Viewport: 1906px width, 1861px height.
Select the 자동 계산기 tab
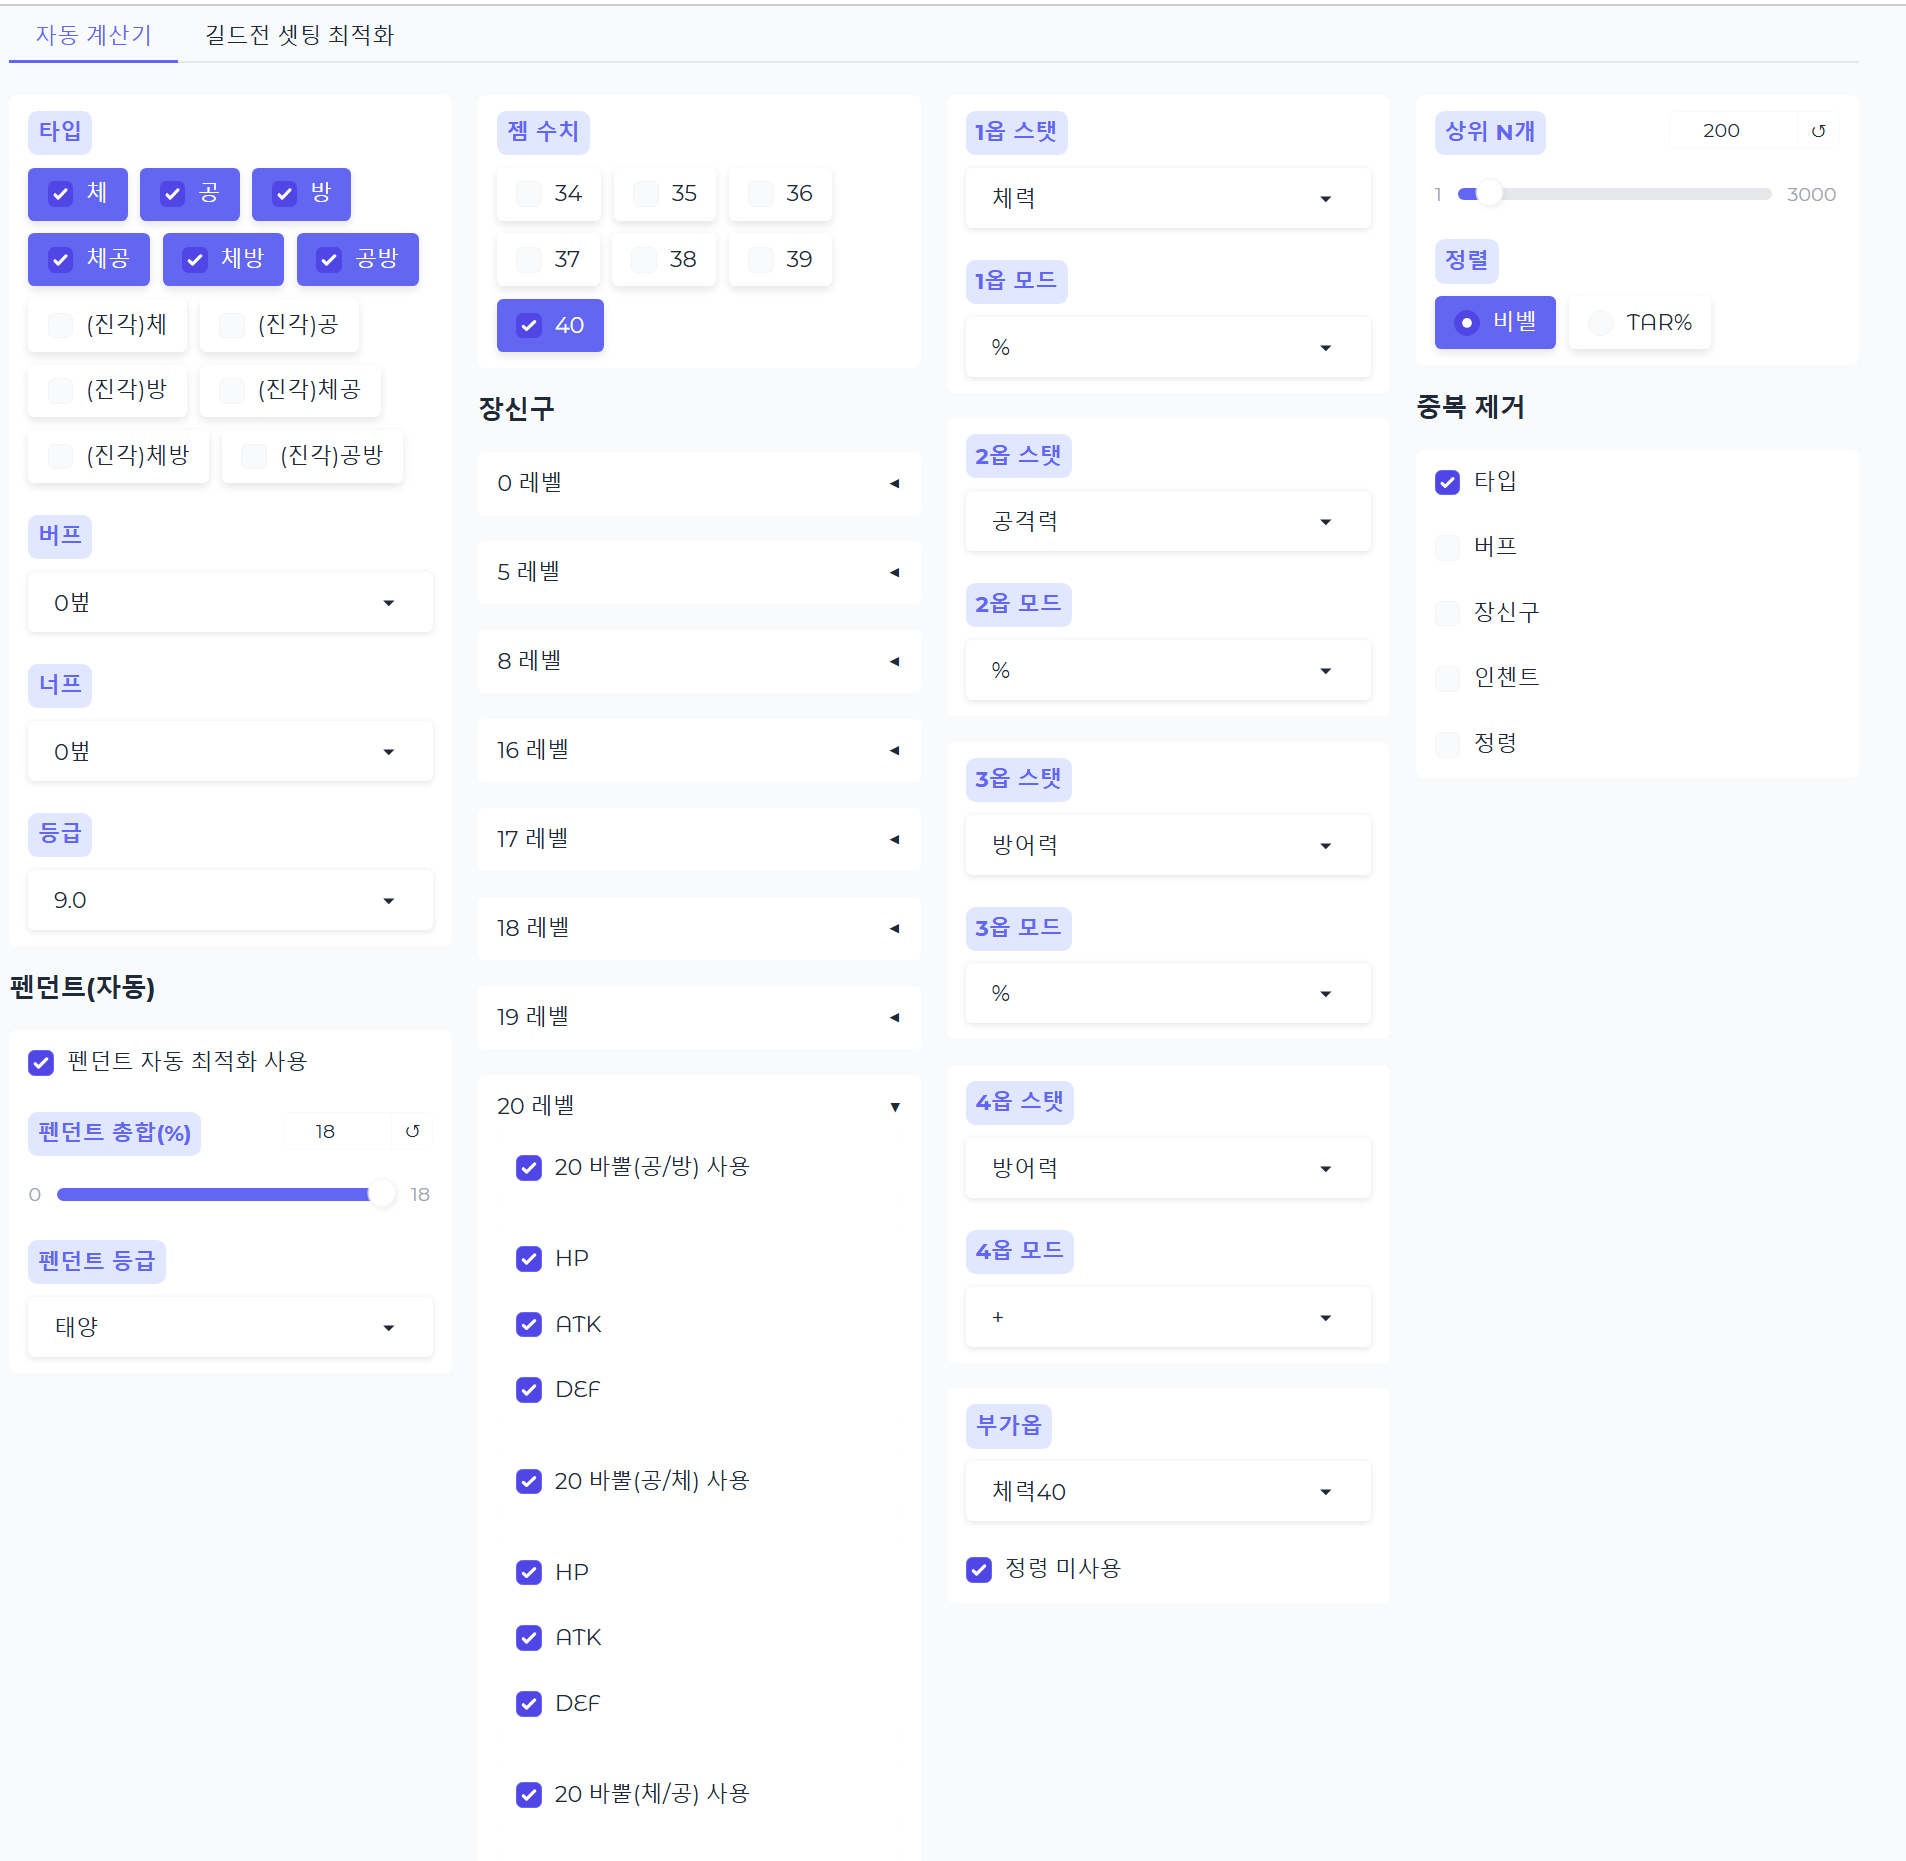click(93, 35)
